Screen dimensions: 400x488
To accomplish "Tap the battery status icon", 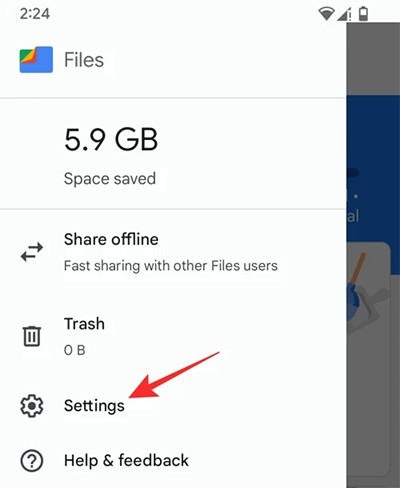I will [x=363, y=14].
